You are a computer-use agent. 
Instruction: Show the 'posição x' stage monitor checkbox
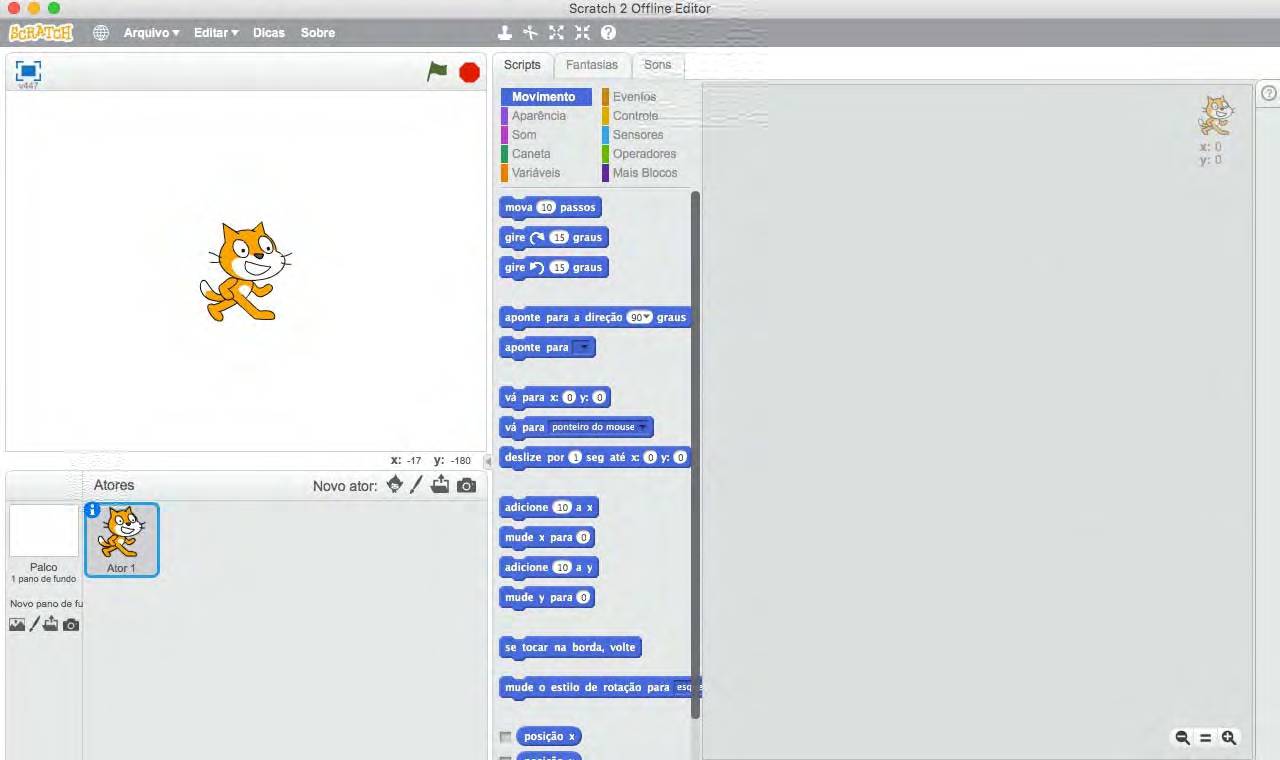tap(506, 736)
